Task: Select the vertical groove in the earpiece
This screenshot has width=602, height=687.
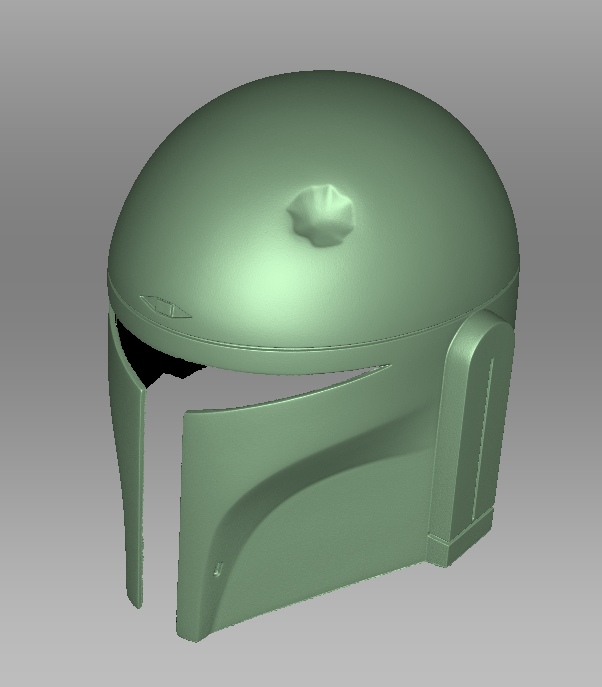Action: point(484,438)
